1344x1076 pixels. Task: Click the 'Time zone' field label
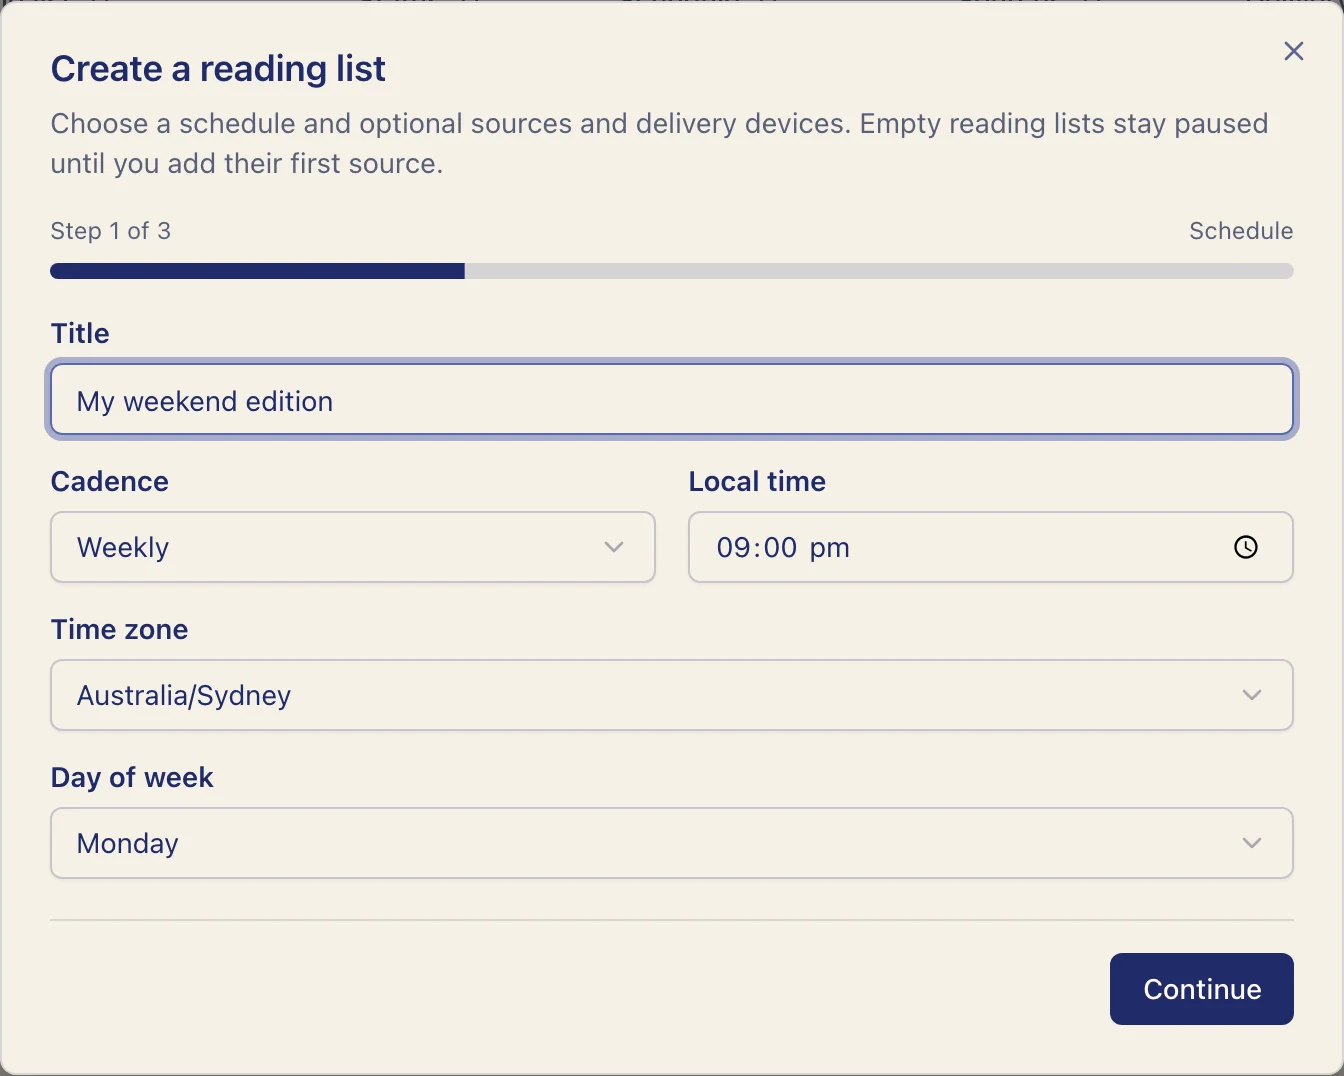(x=120, y=629)
